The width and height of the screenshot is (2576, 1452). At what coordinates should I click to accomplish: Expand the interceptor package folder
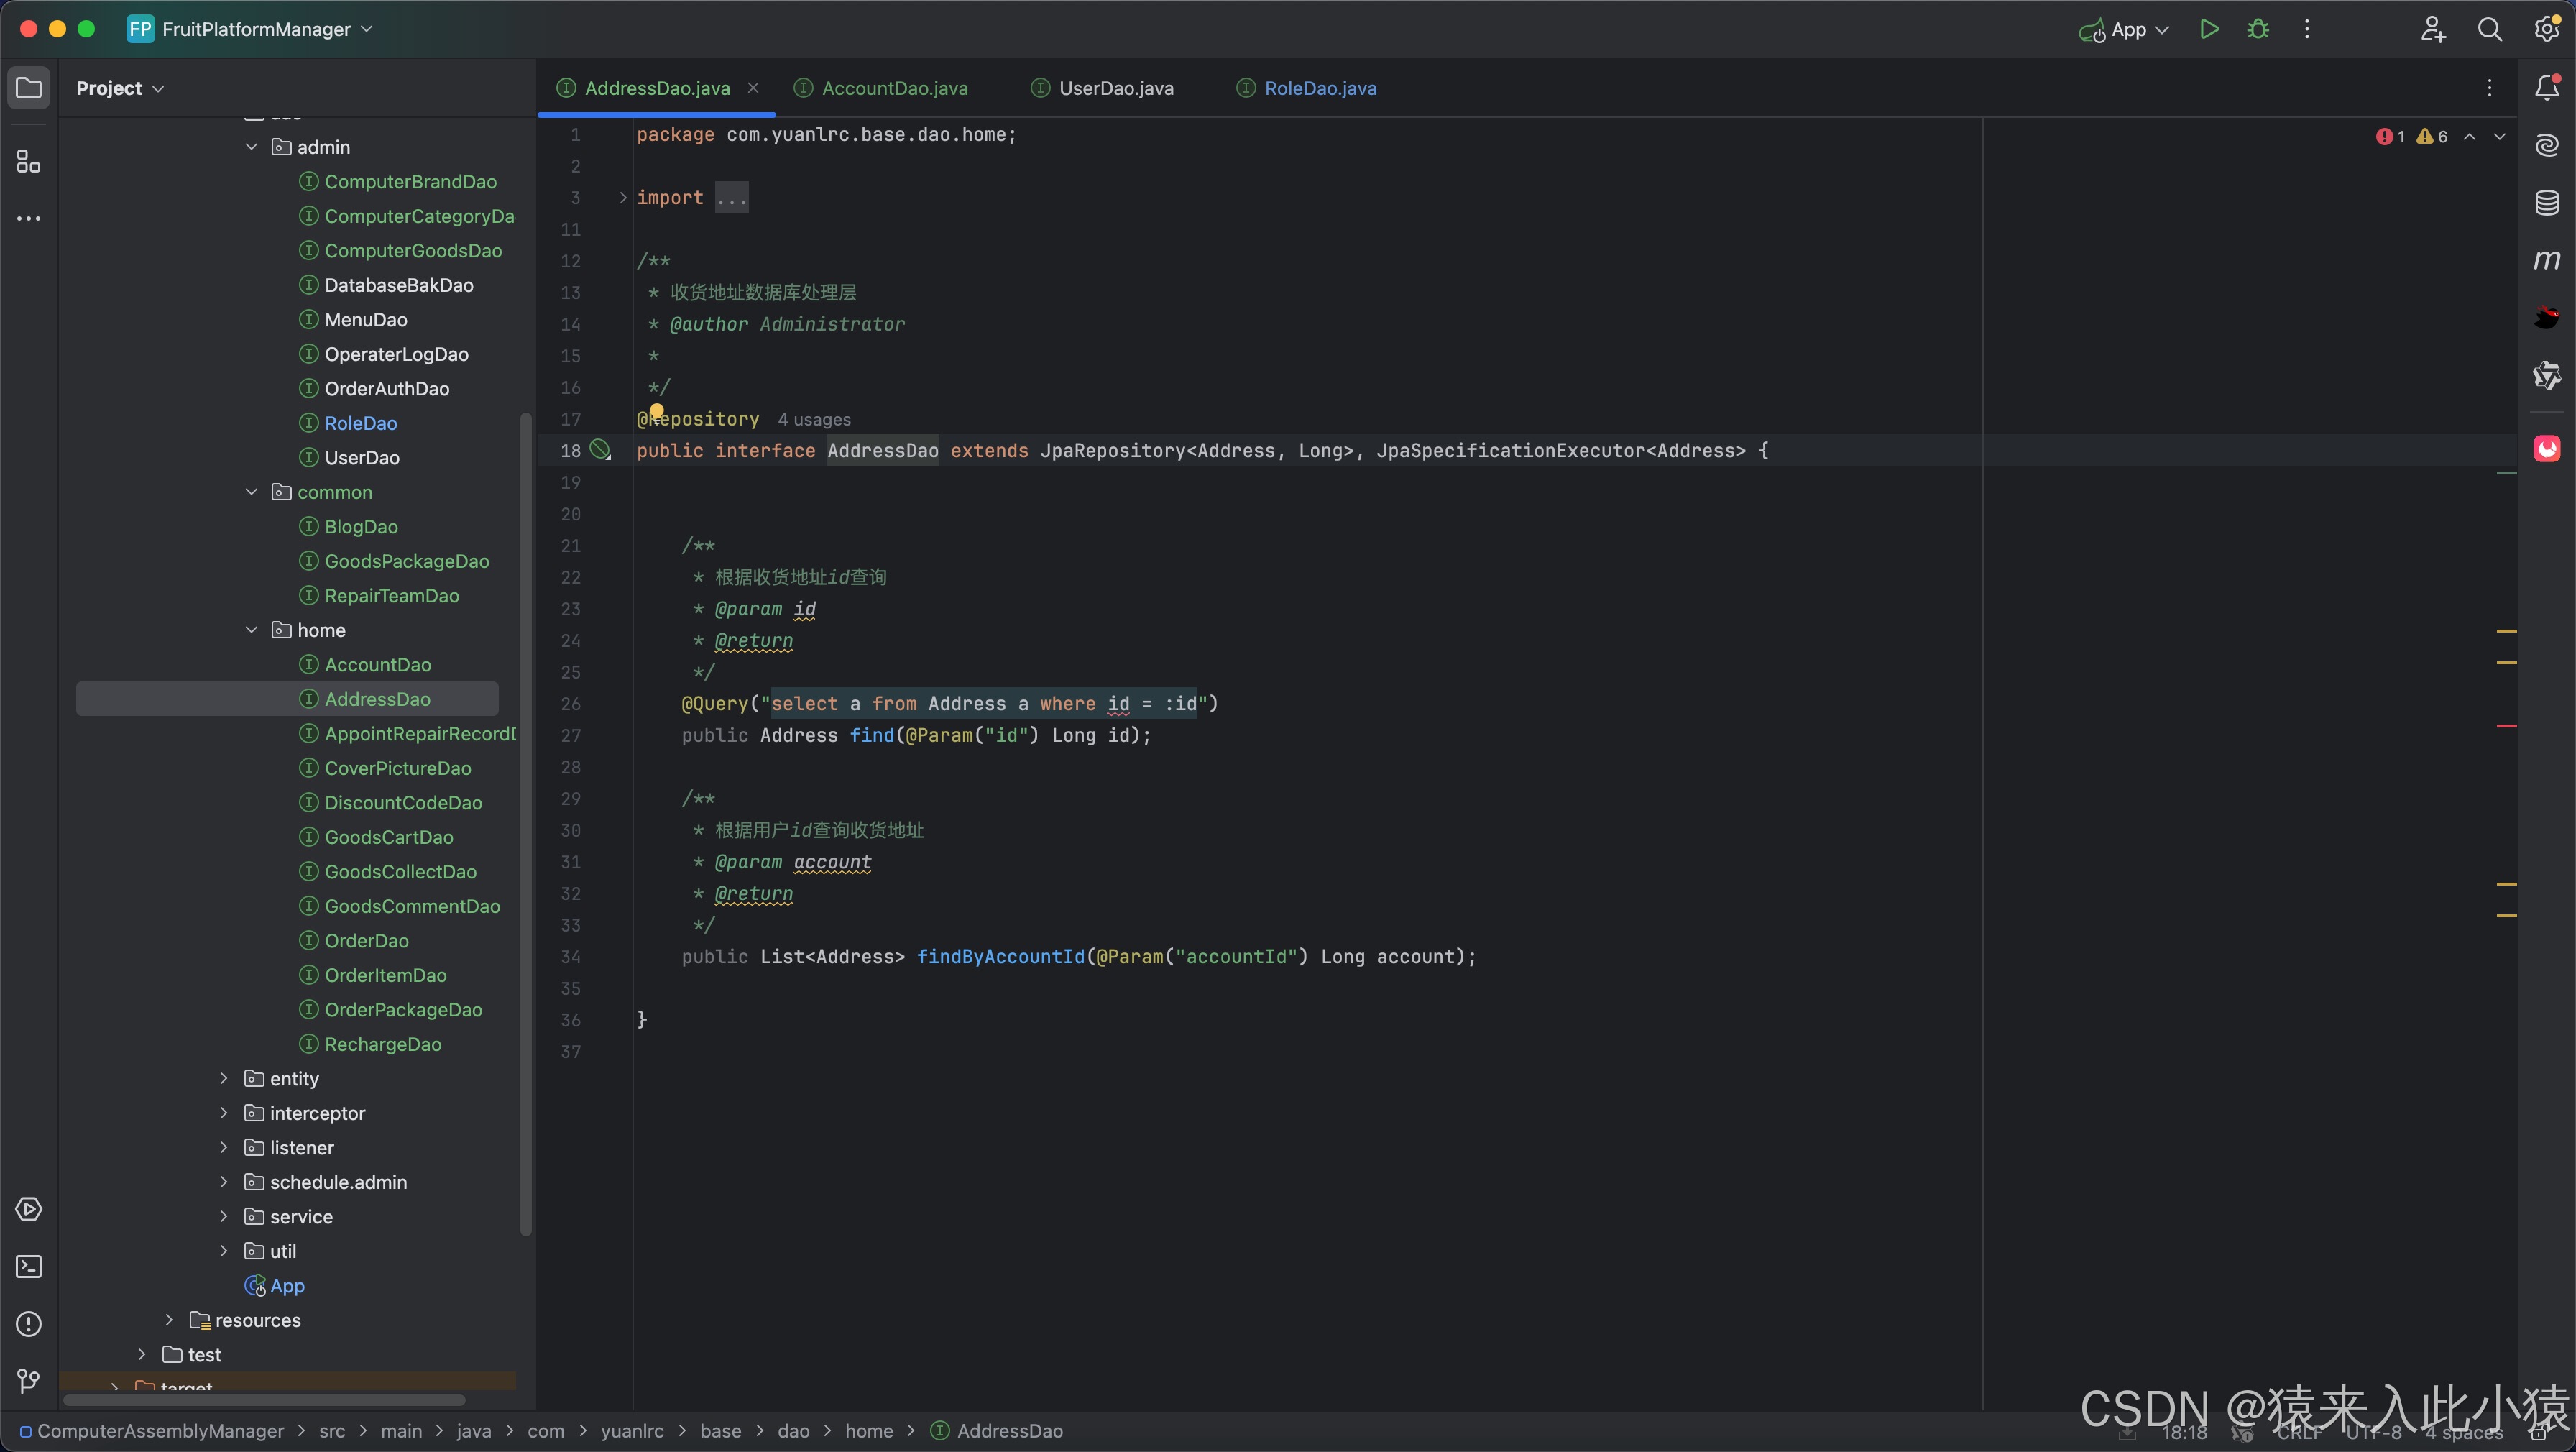(x=219, y=1113)
